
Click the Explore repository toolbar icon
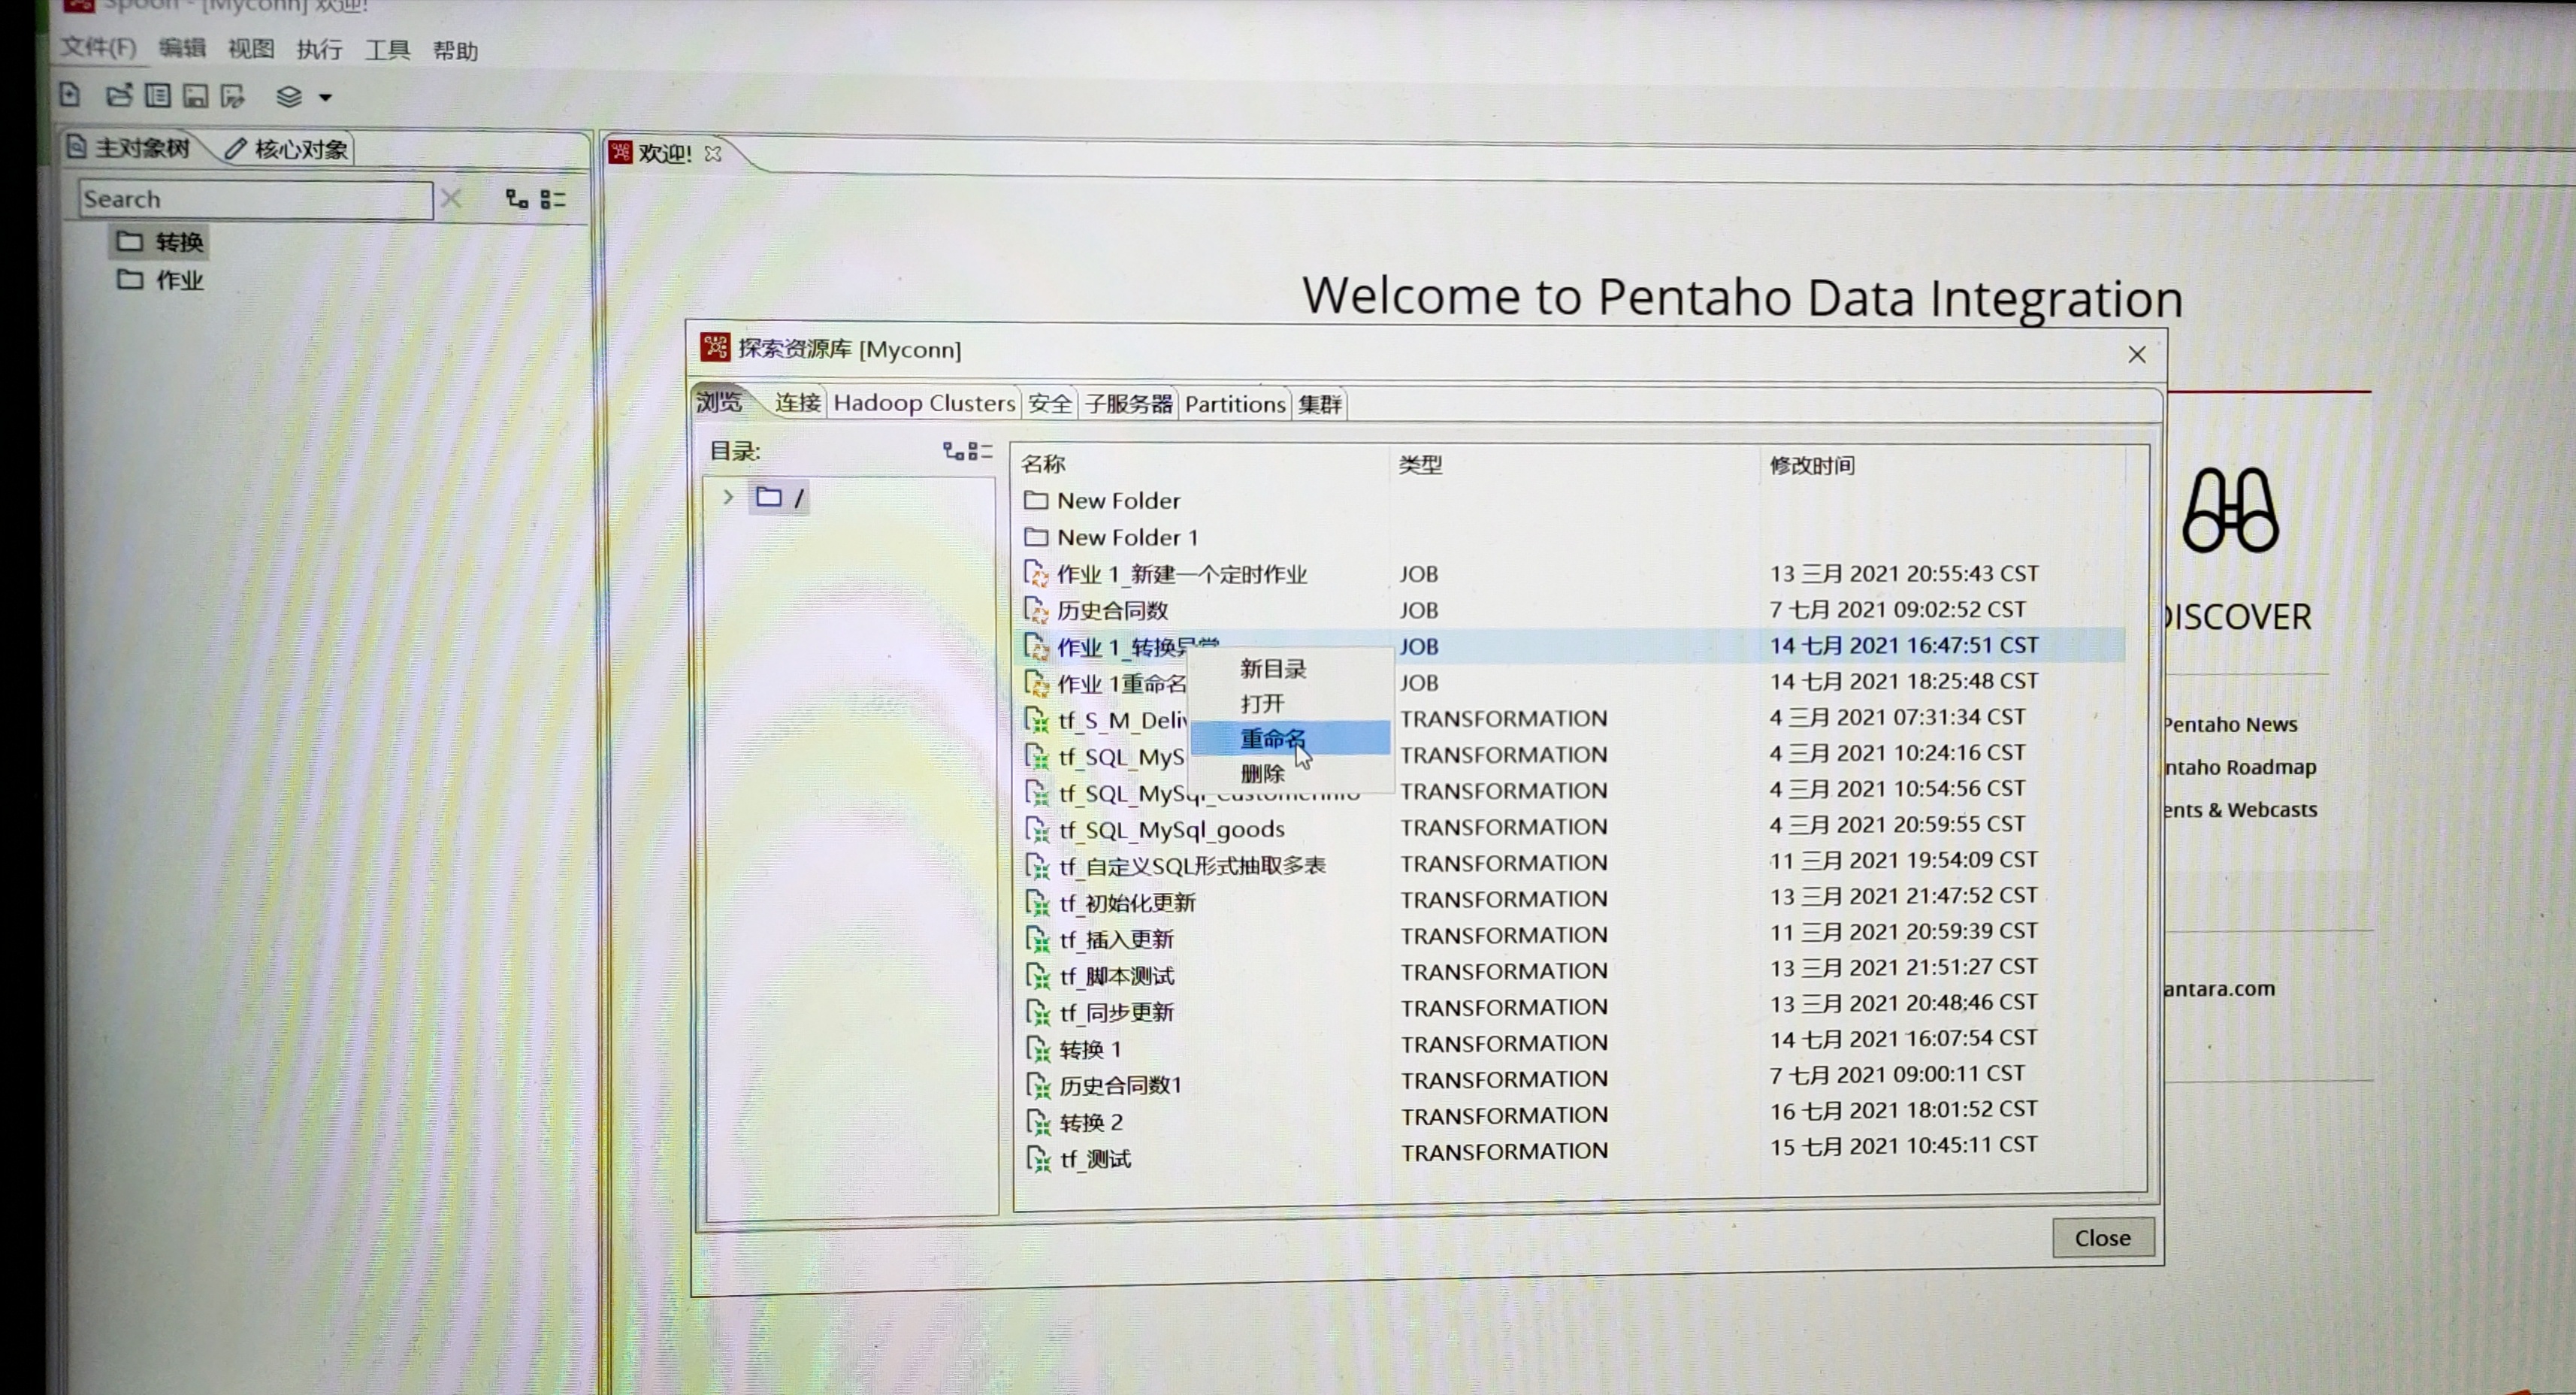click(x=157, y=96)
